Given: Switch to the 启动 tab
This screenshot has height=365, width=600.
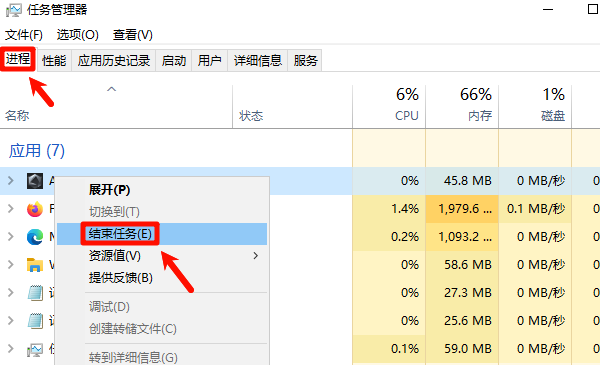Looking at the screenshot, I should (174, 60).
